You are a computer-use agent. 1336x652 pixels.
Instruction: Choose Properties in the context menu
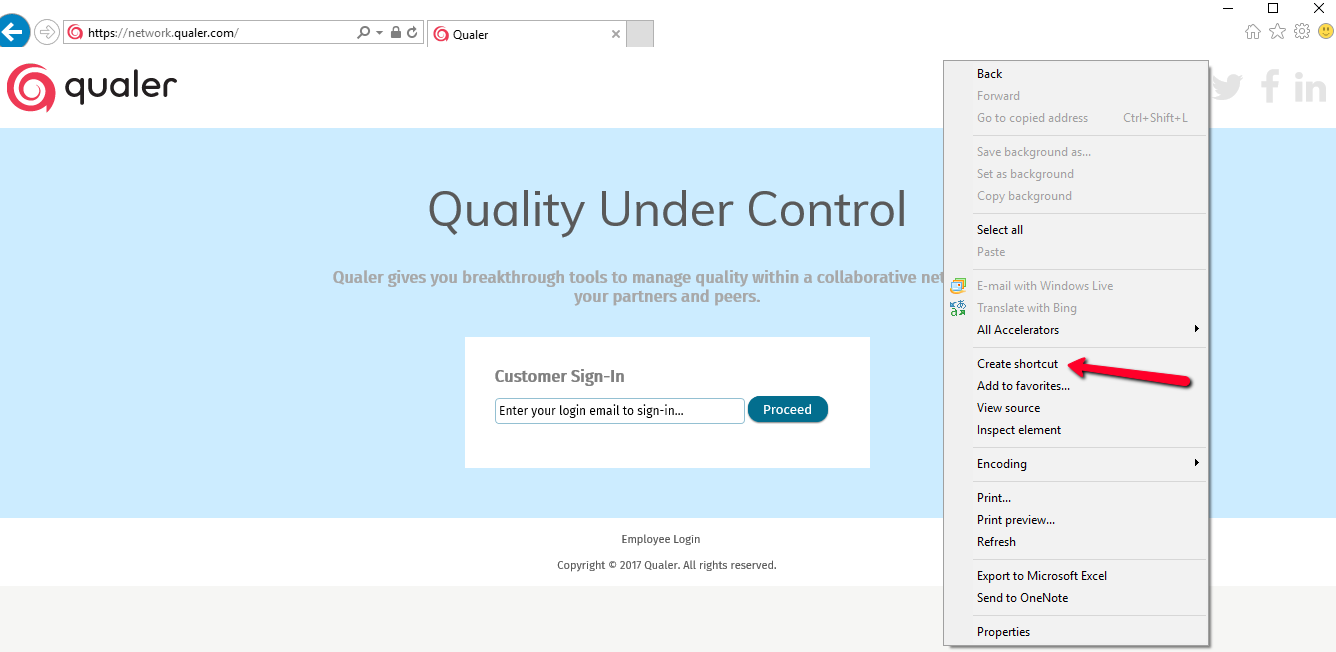pos(1077,632)
